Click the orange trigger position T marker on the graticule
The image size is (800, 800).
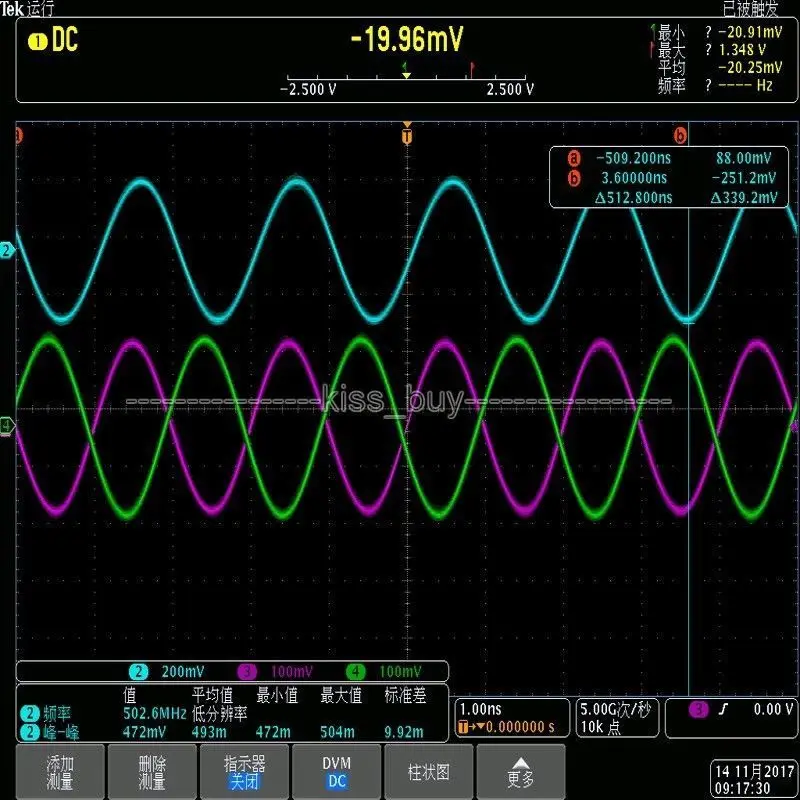click(407, 135)
